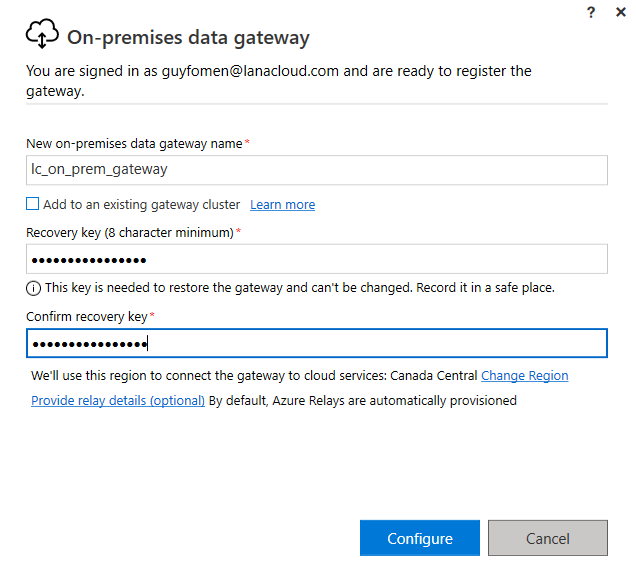Focus the gateway name input field

click(x=317, y=170)
